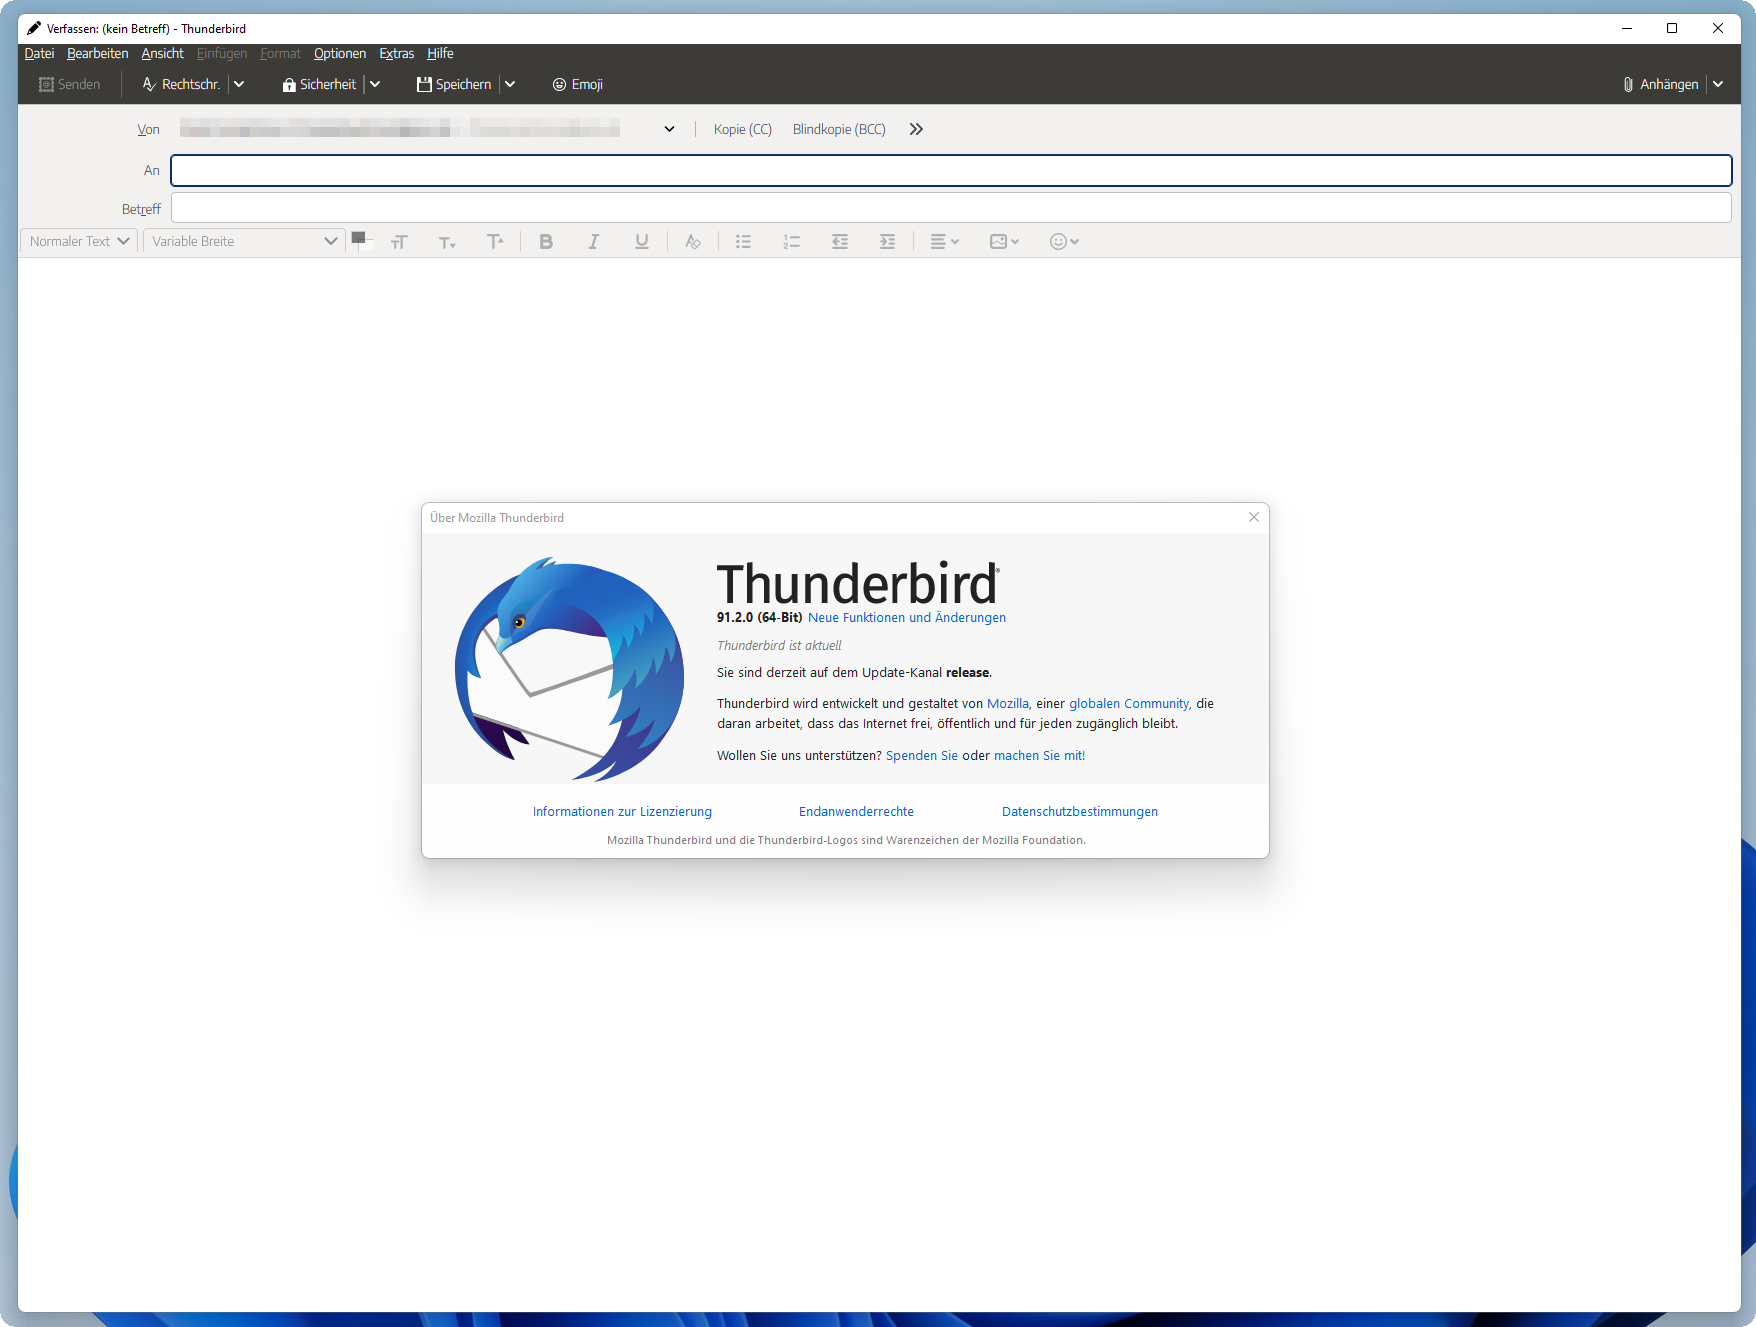This screenshot has width=1756, height=1327.
Task: Open the Anhängen dropdown arrow
Action: tap(1718, 84)
